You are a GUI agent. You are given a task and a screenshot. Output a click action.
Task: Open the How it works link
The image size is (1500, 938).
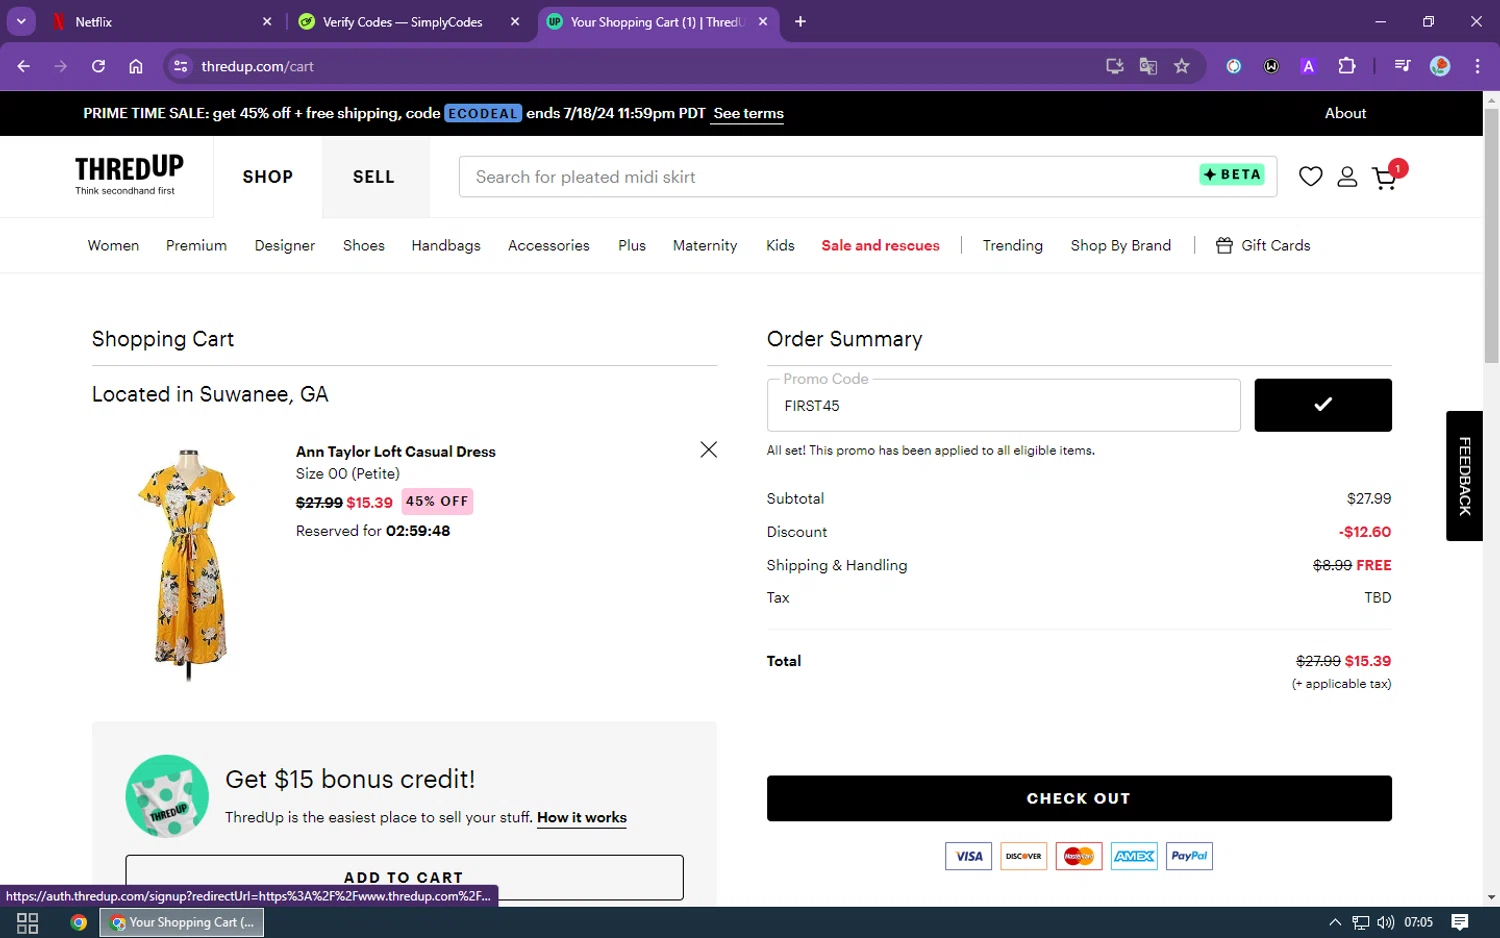coord(582,818)
